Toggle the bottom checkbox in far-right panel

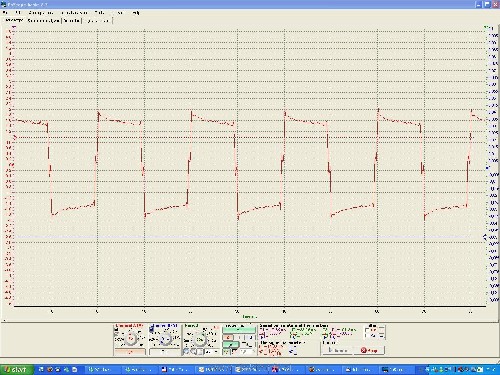(x=367, y=335)
